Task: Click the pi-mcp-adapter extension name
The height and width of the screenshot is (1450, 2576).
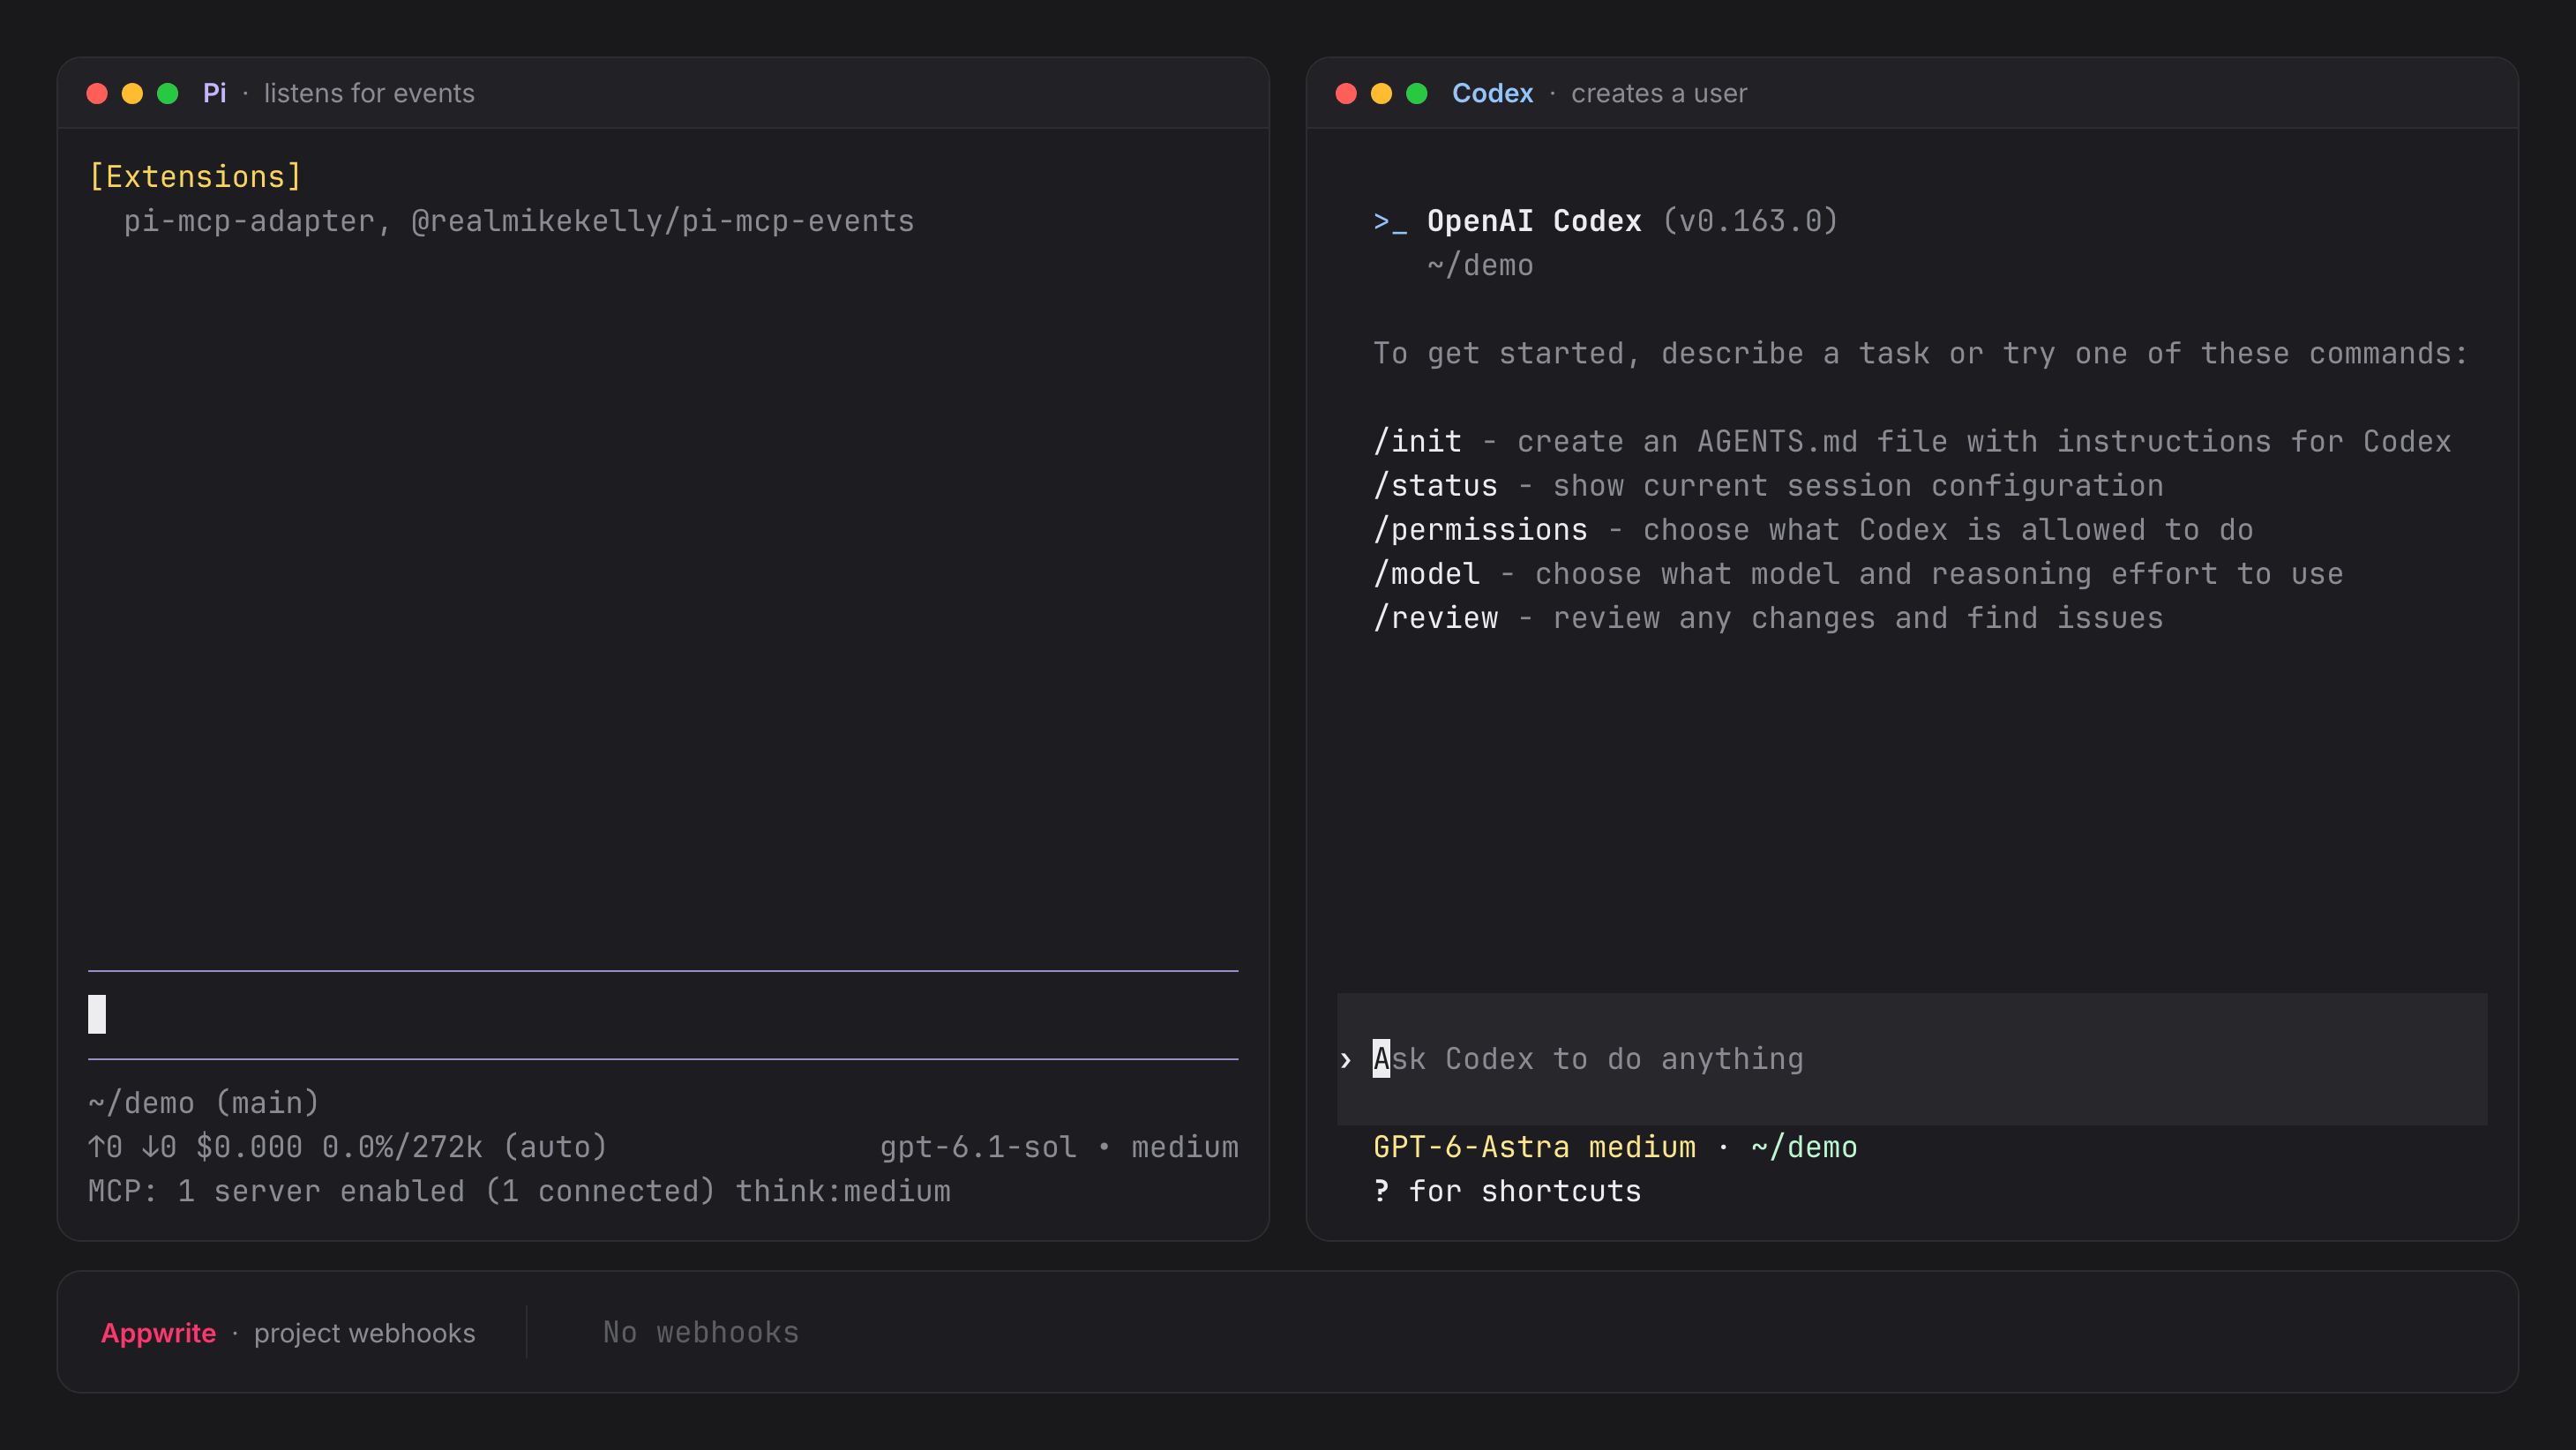Action: (249, 221)
